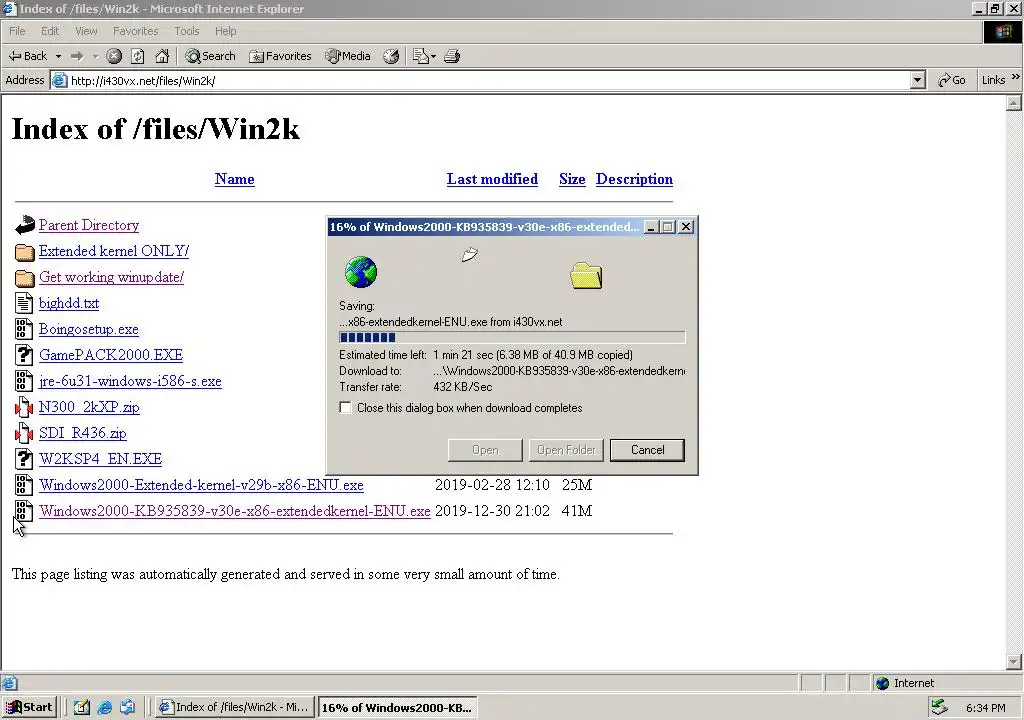This screenshot has width=1024, height=720.
Task: Download Windows2000-Extended-kernel-v29b file
Action: pos(201,485)
